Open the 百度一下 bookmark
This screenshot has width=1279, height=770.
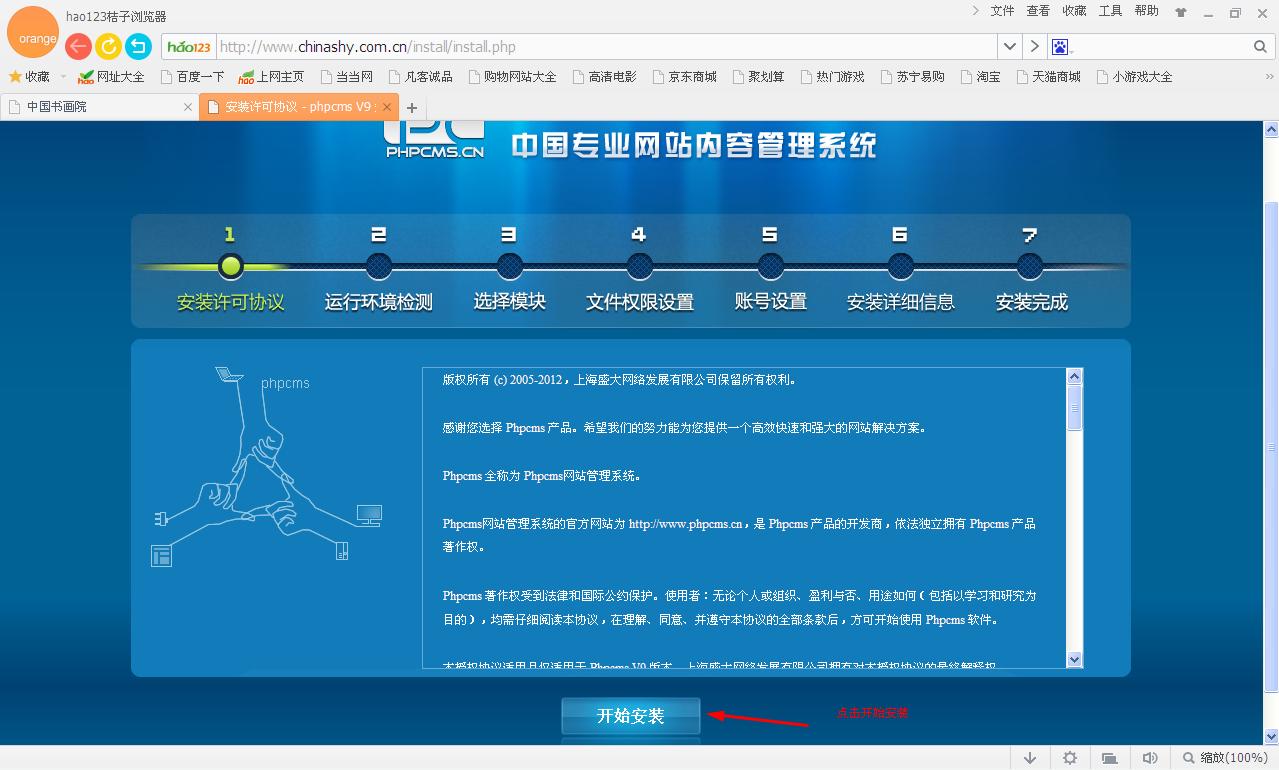[192, 77]
